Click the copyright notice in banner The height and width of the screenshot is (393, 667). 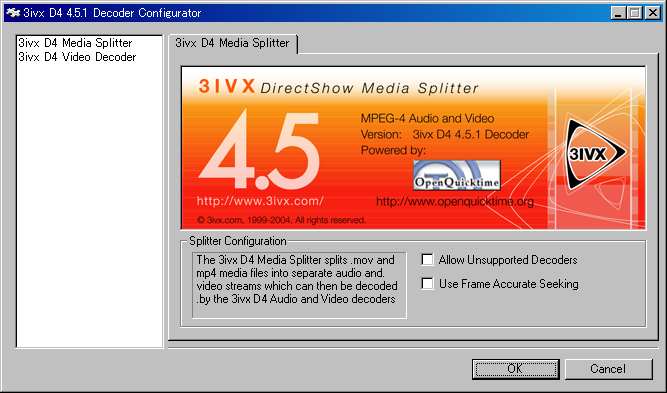(x=281, y=220)
